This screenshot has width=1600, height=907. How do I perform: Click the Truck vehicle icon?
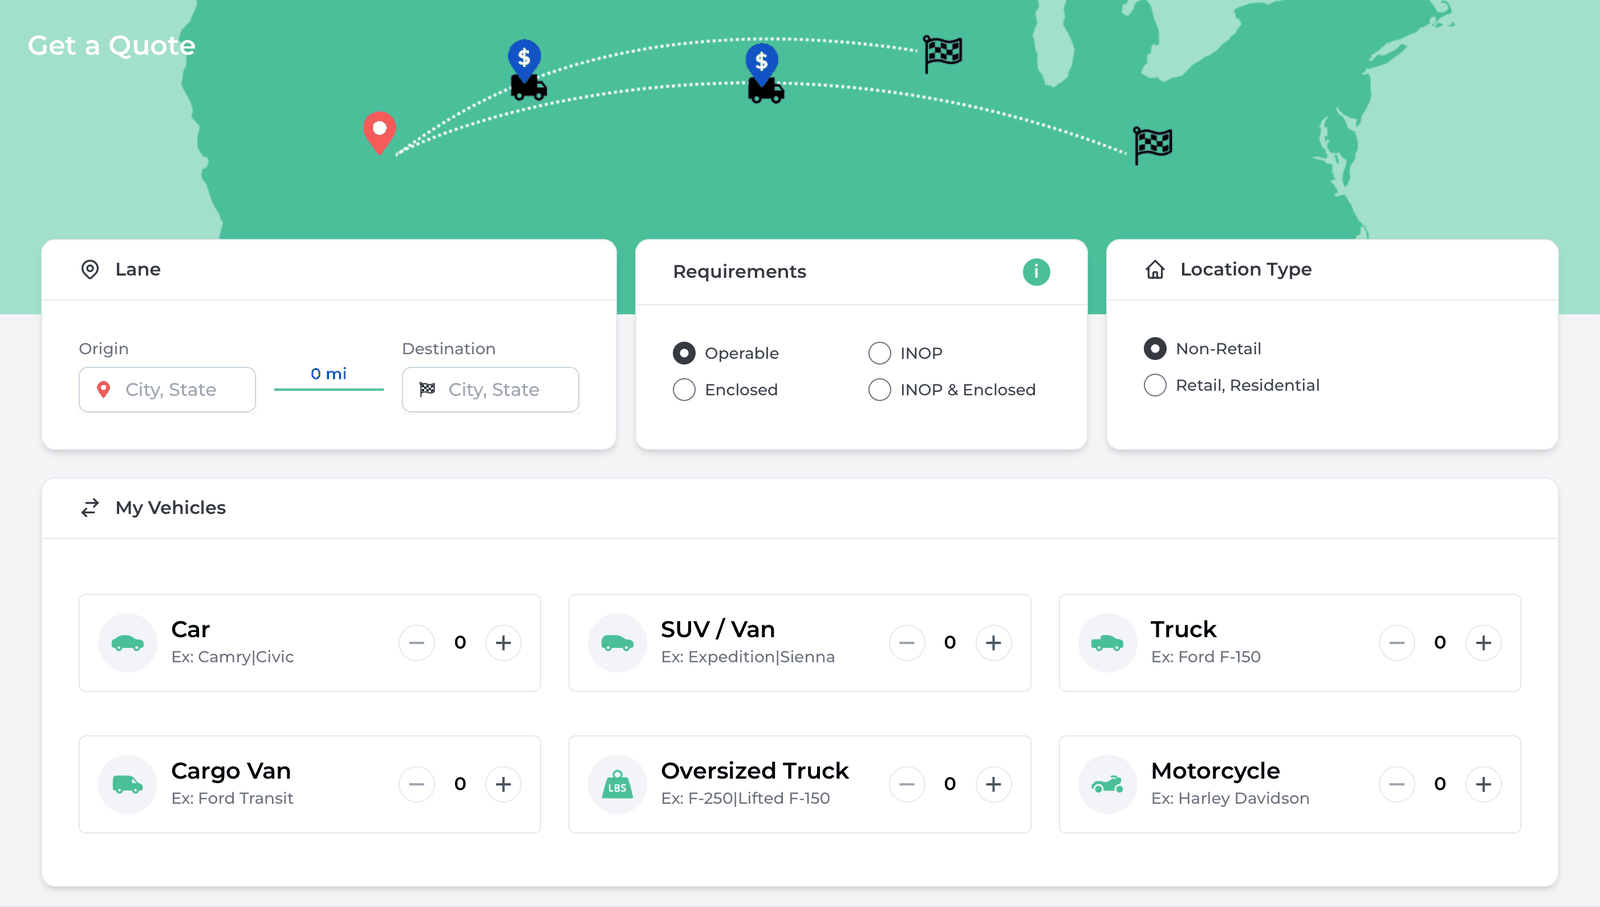click(x=1107, y=643)
